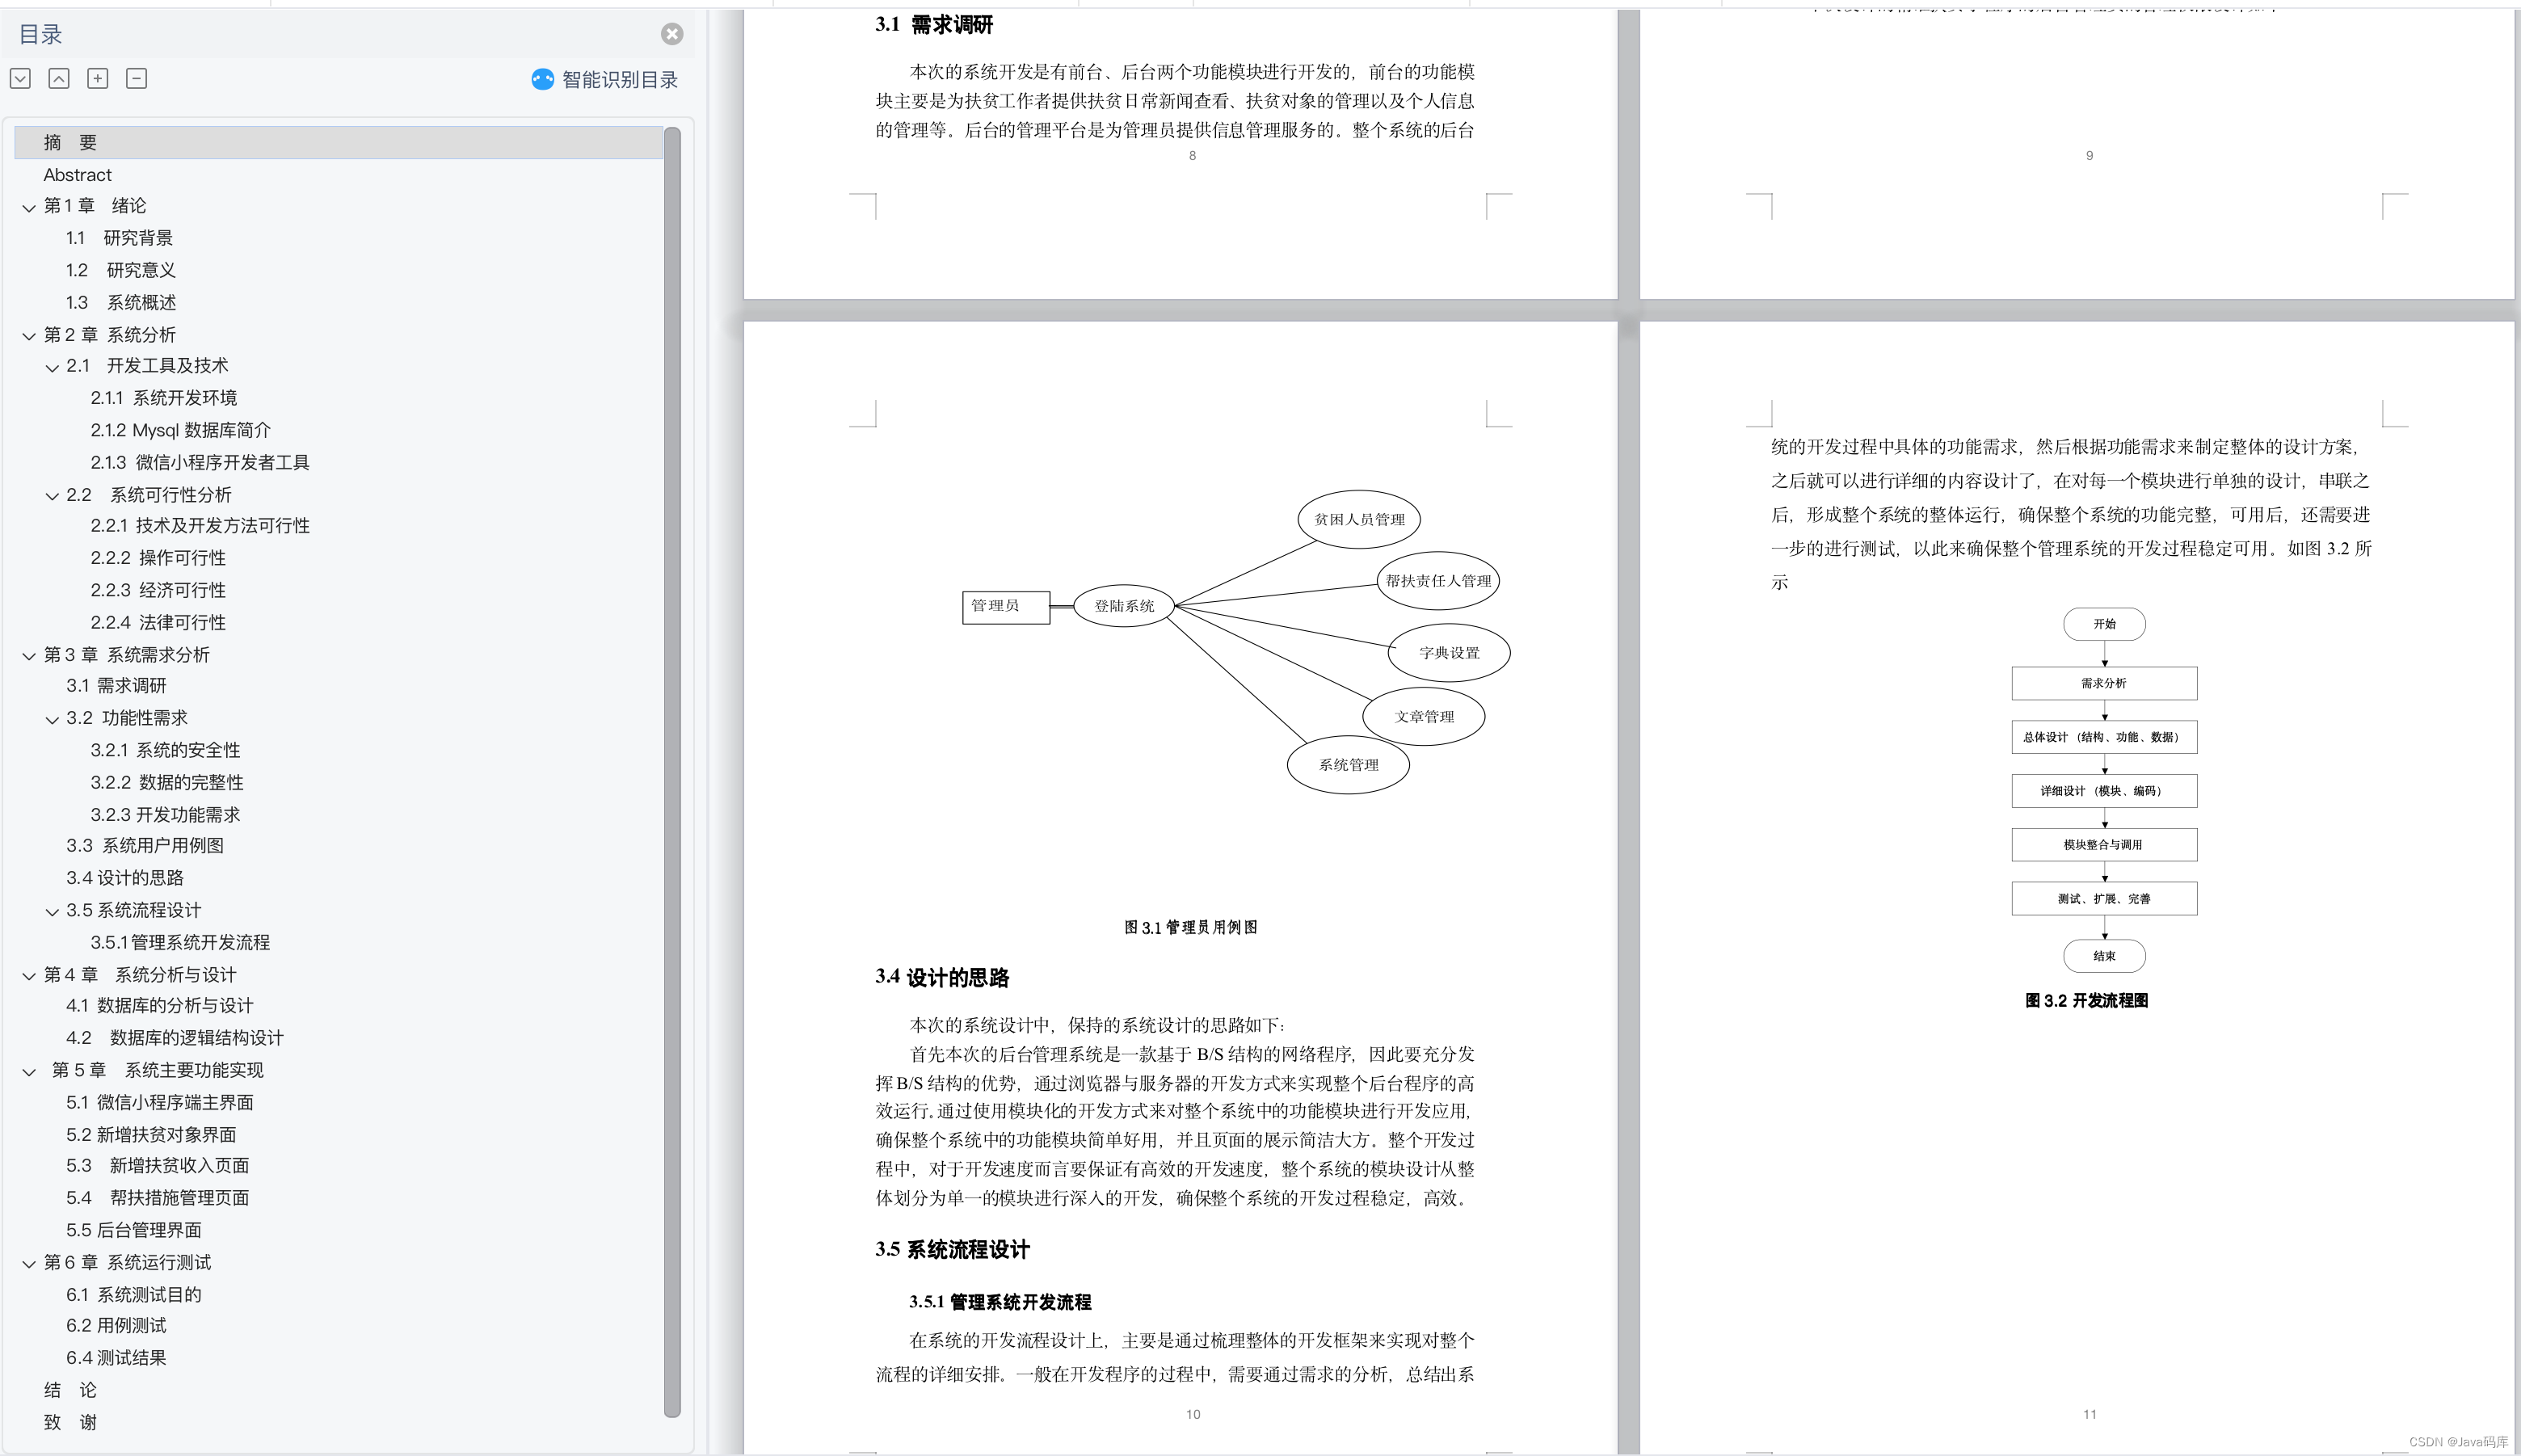Go to 4.1 数据库的分析与设计

pyautogui.click(x=160, y=1005)
